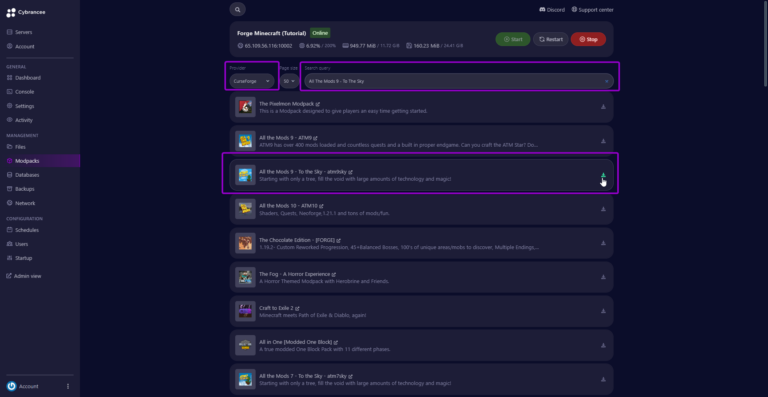Open Craft to Exile 2 external link icon

(297, 308)
